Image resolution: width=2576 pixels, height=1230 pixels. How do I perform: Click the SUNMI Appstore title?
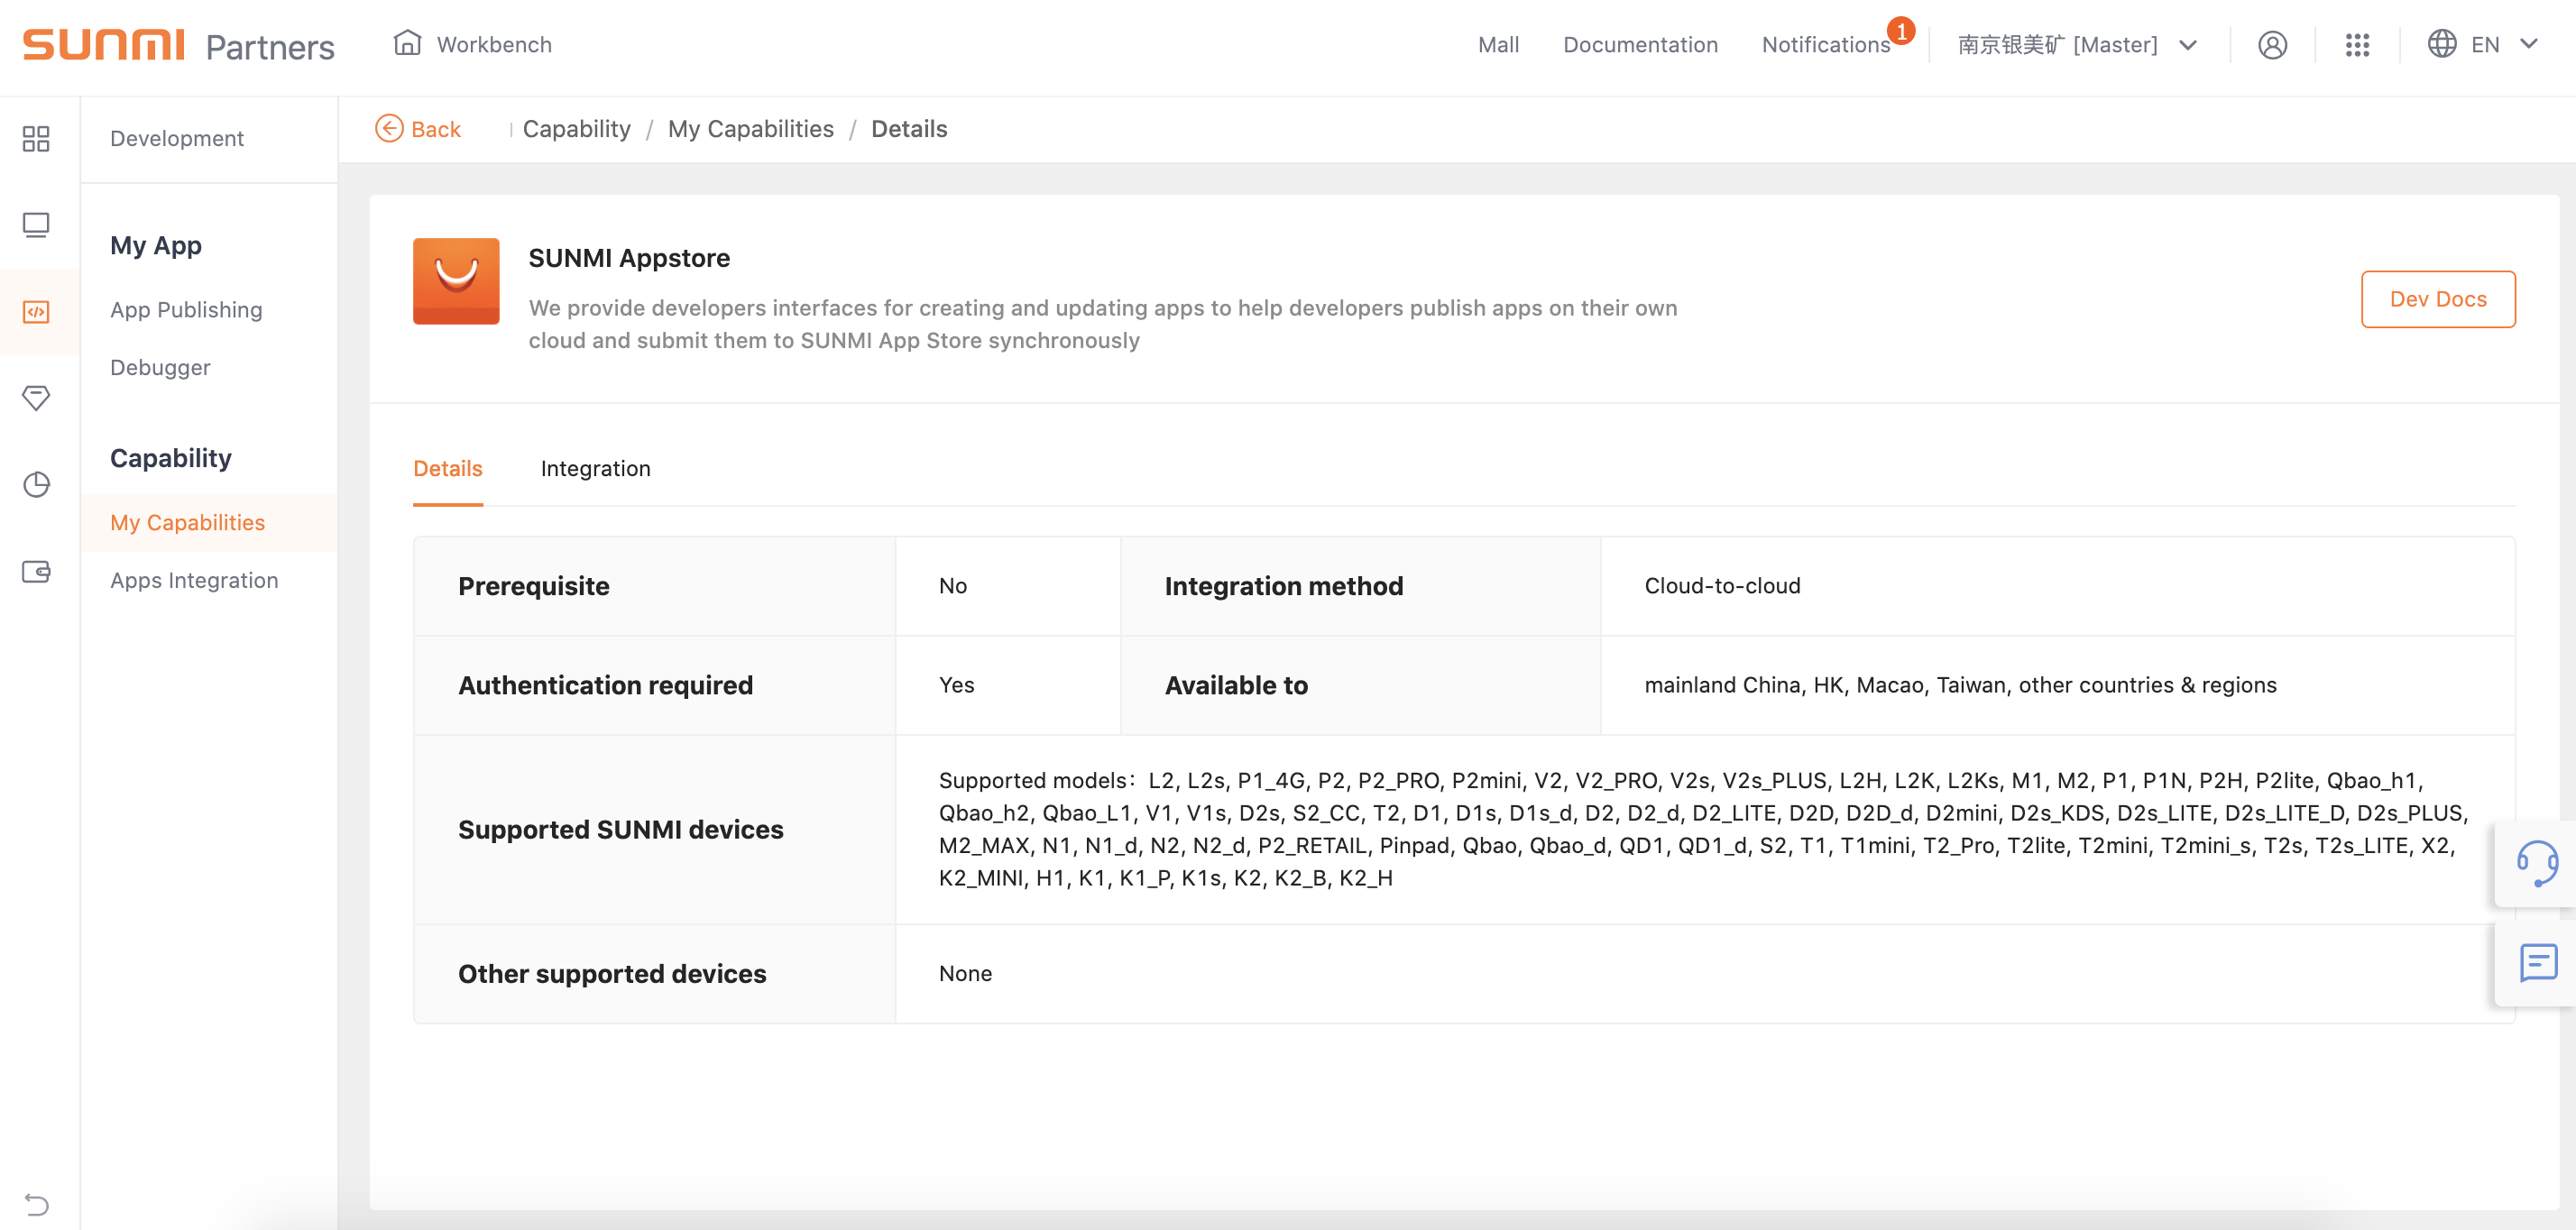coord(629,258)
